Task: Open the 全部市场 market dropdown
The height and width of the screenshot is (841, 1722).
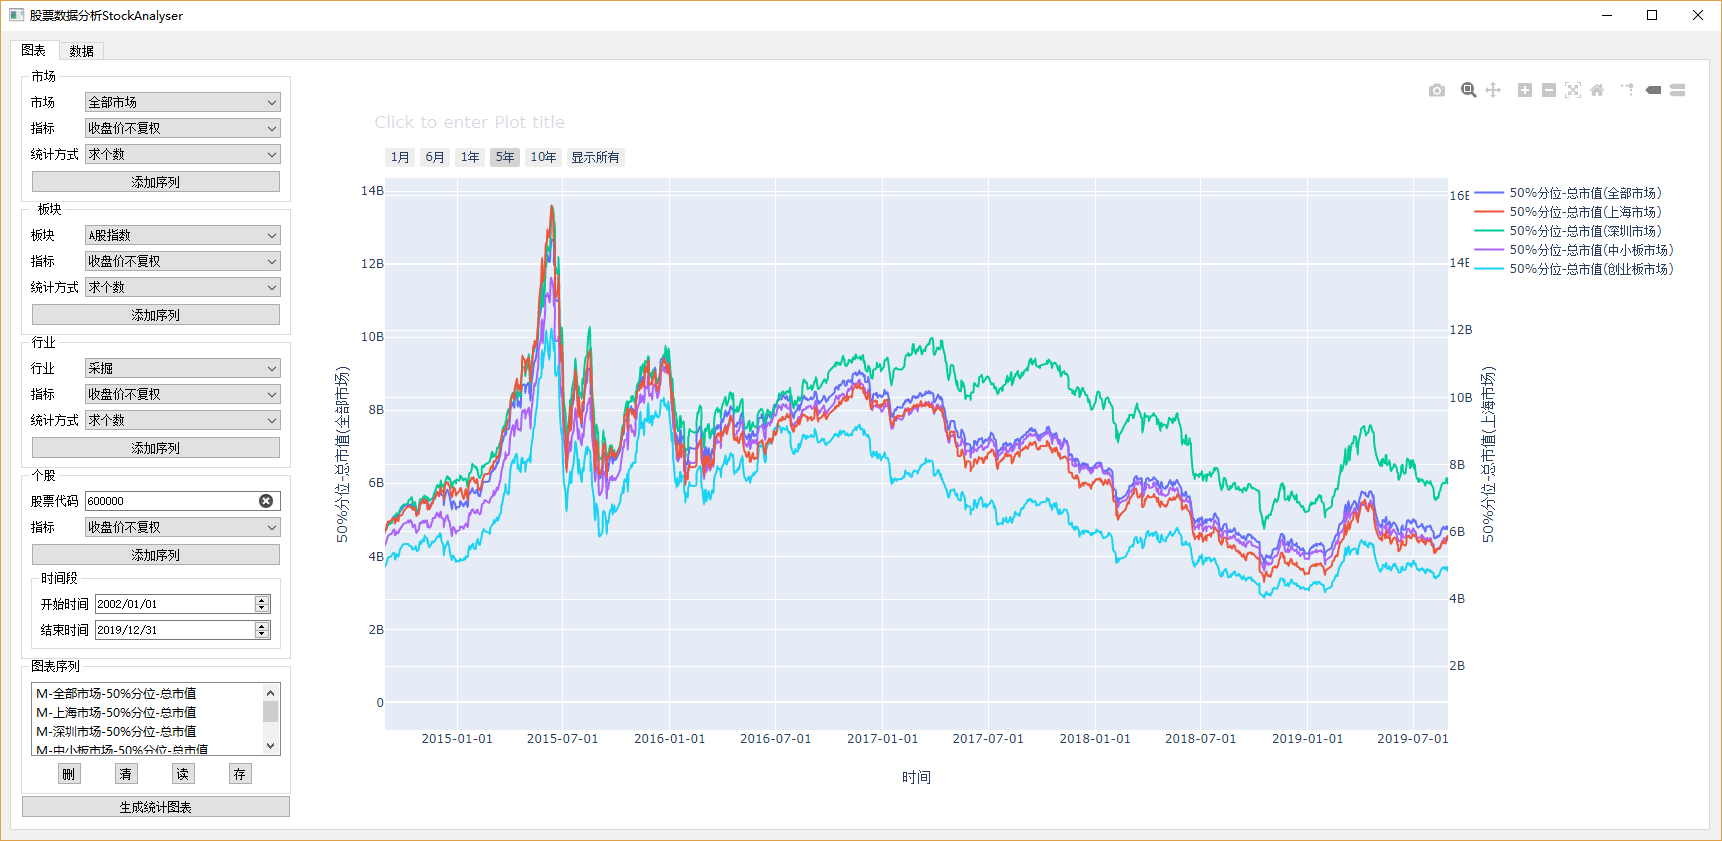Action: coord(182,102)
